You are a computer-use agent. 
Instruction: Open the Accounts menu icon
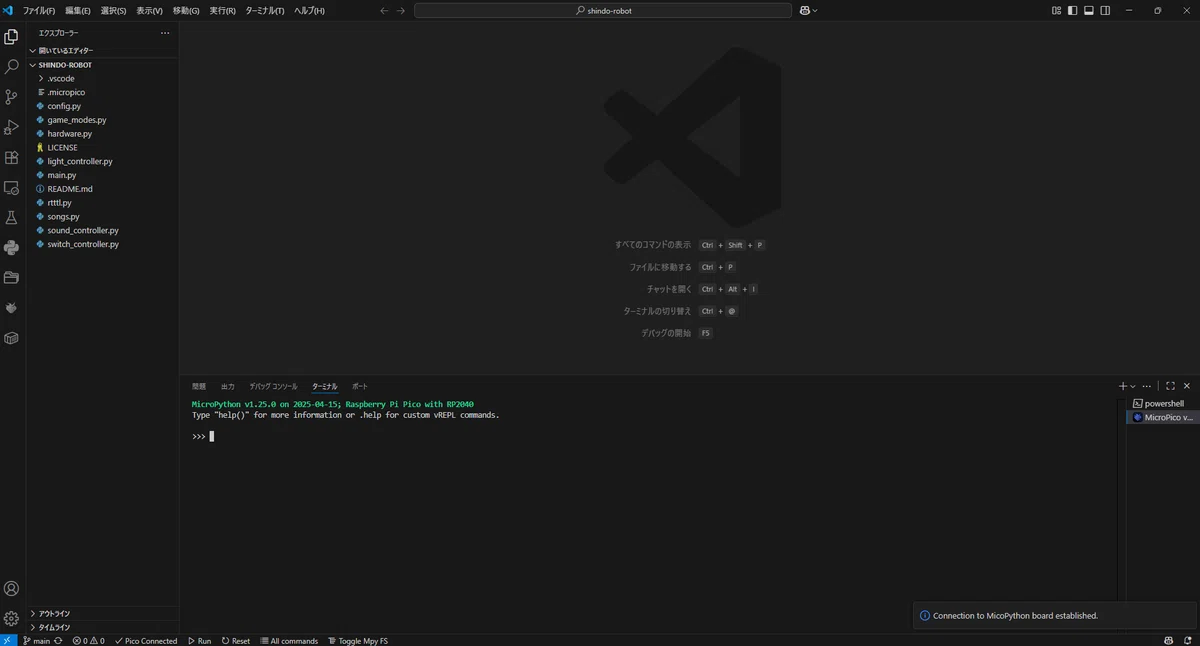11,589
